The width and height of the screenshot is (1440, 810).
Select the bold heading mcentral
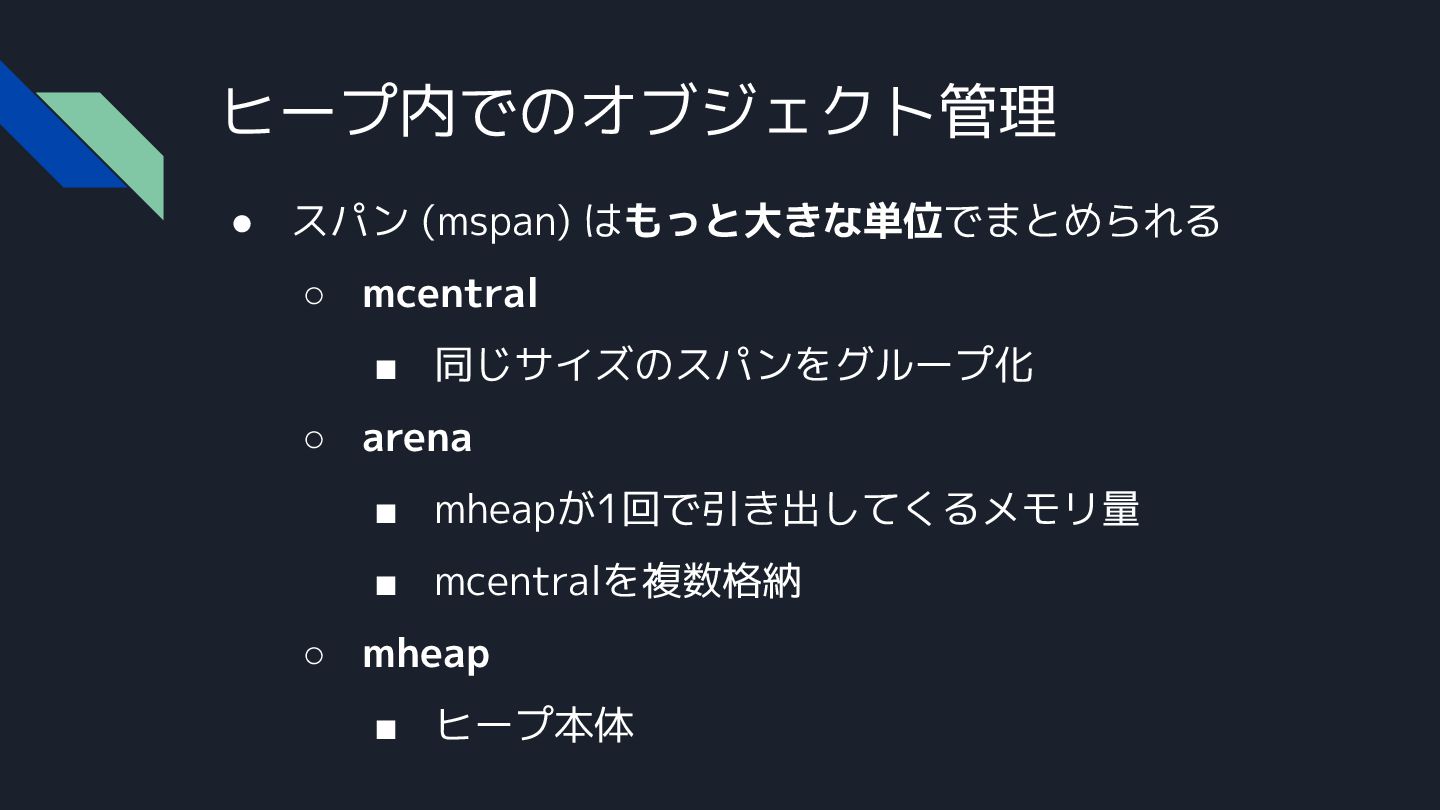point(450,294)
